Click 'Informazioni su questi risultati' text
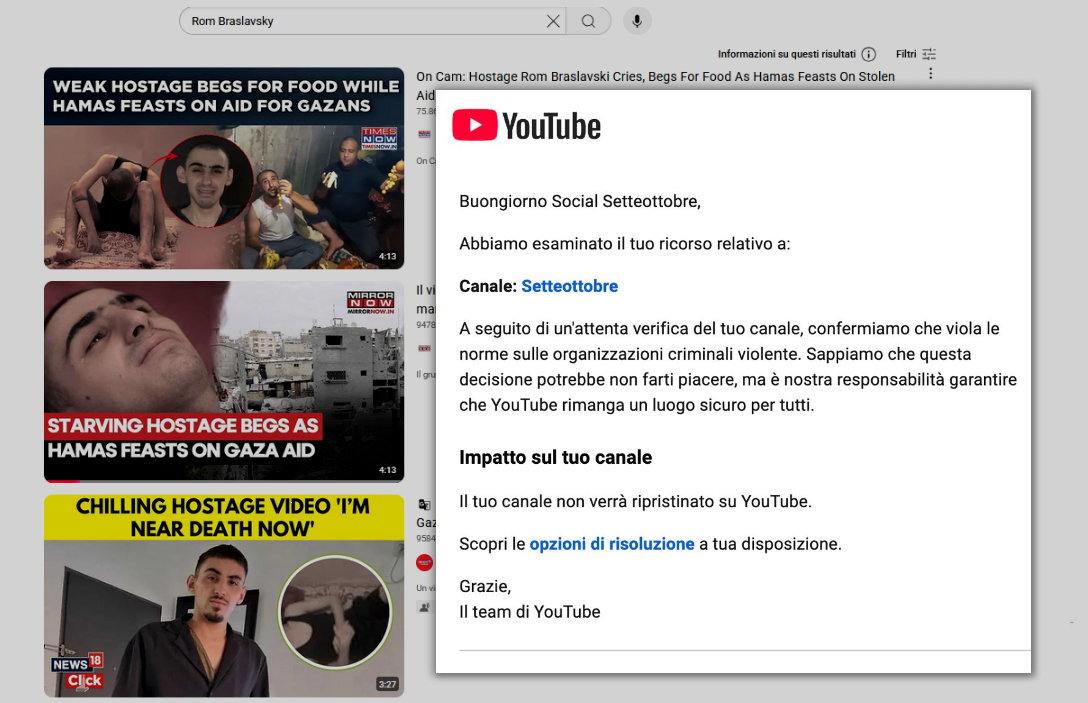Screen dimensions: 1088x703 coord(787,54)
